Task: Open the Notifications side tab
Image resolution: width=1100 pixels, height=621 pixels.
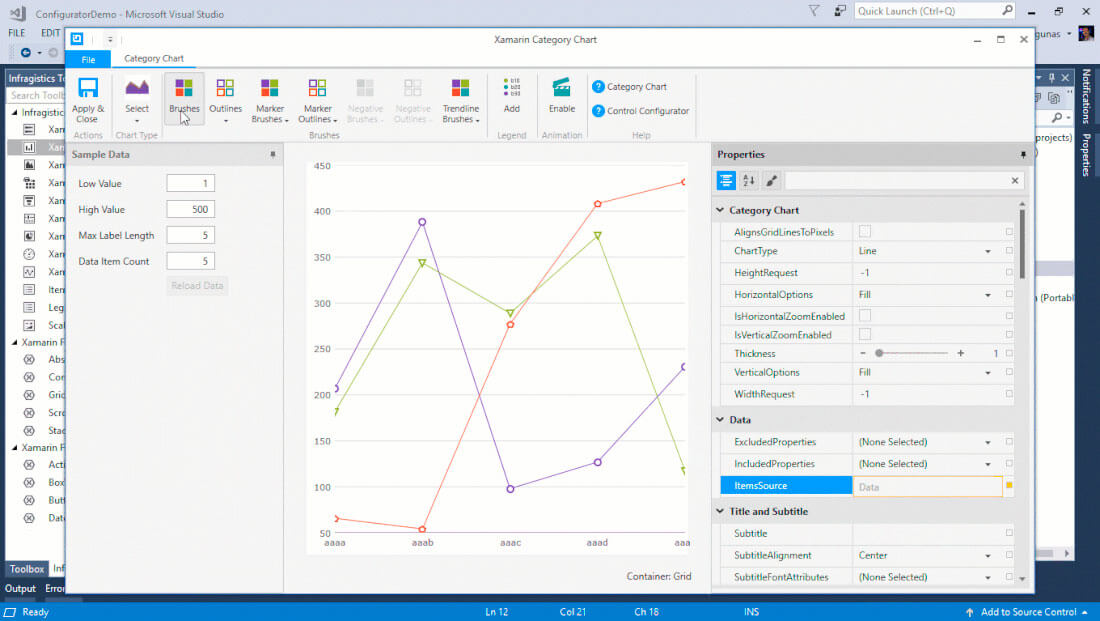Action: click(1086, 96)
